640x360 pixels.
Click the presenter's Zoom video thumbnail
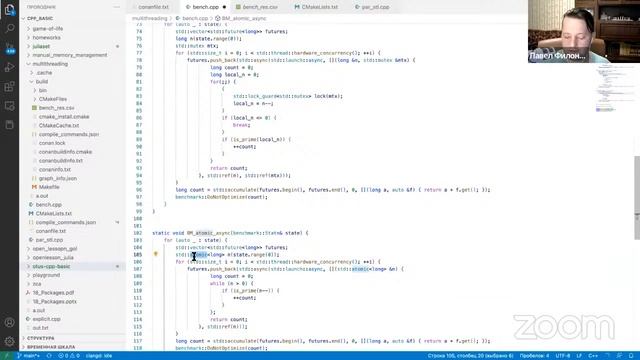coord(584,31)
